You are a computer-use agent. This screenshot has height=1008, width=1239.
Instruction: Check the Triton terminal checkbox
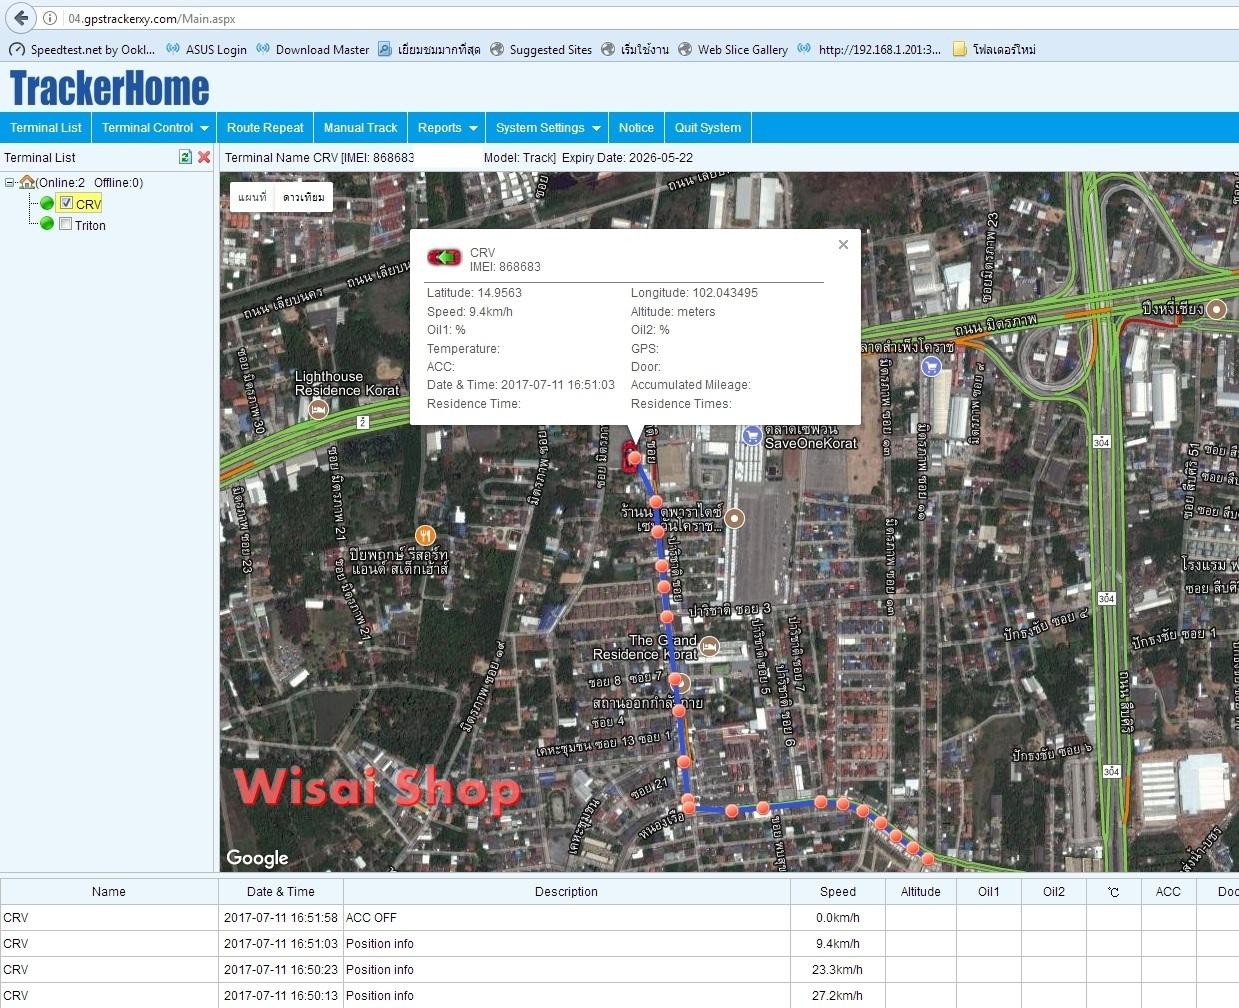pyautogui.click(x=66, y=225)
